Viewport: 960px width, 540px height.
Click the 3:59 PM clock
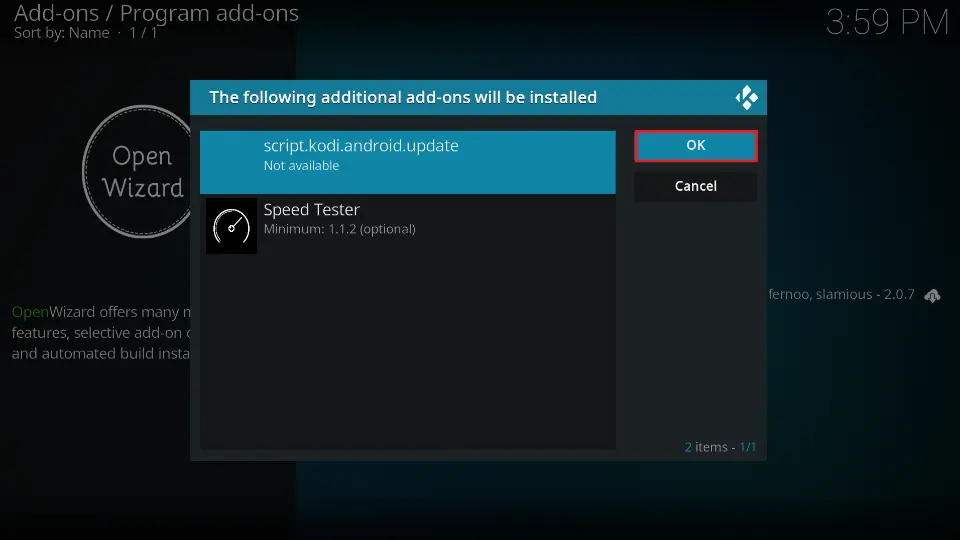coord(887,23)
